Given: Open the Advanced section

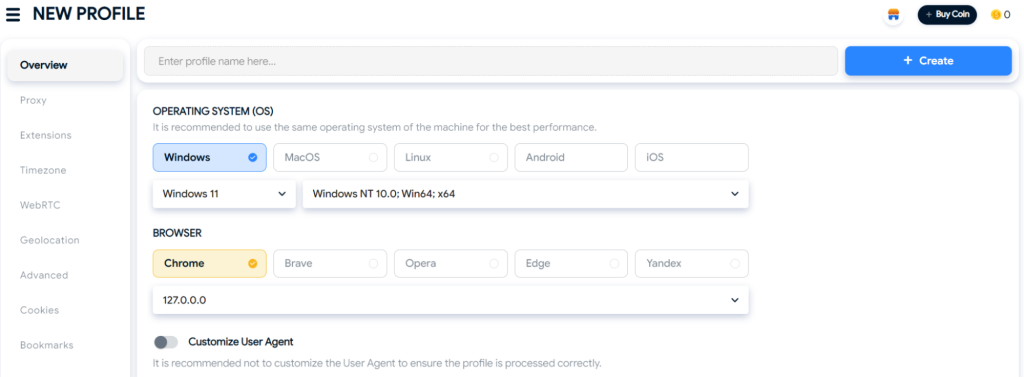Looking at the screenshot, I should point(44,275).
